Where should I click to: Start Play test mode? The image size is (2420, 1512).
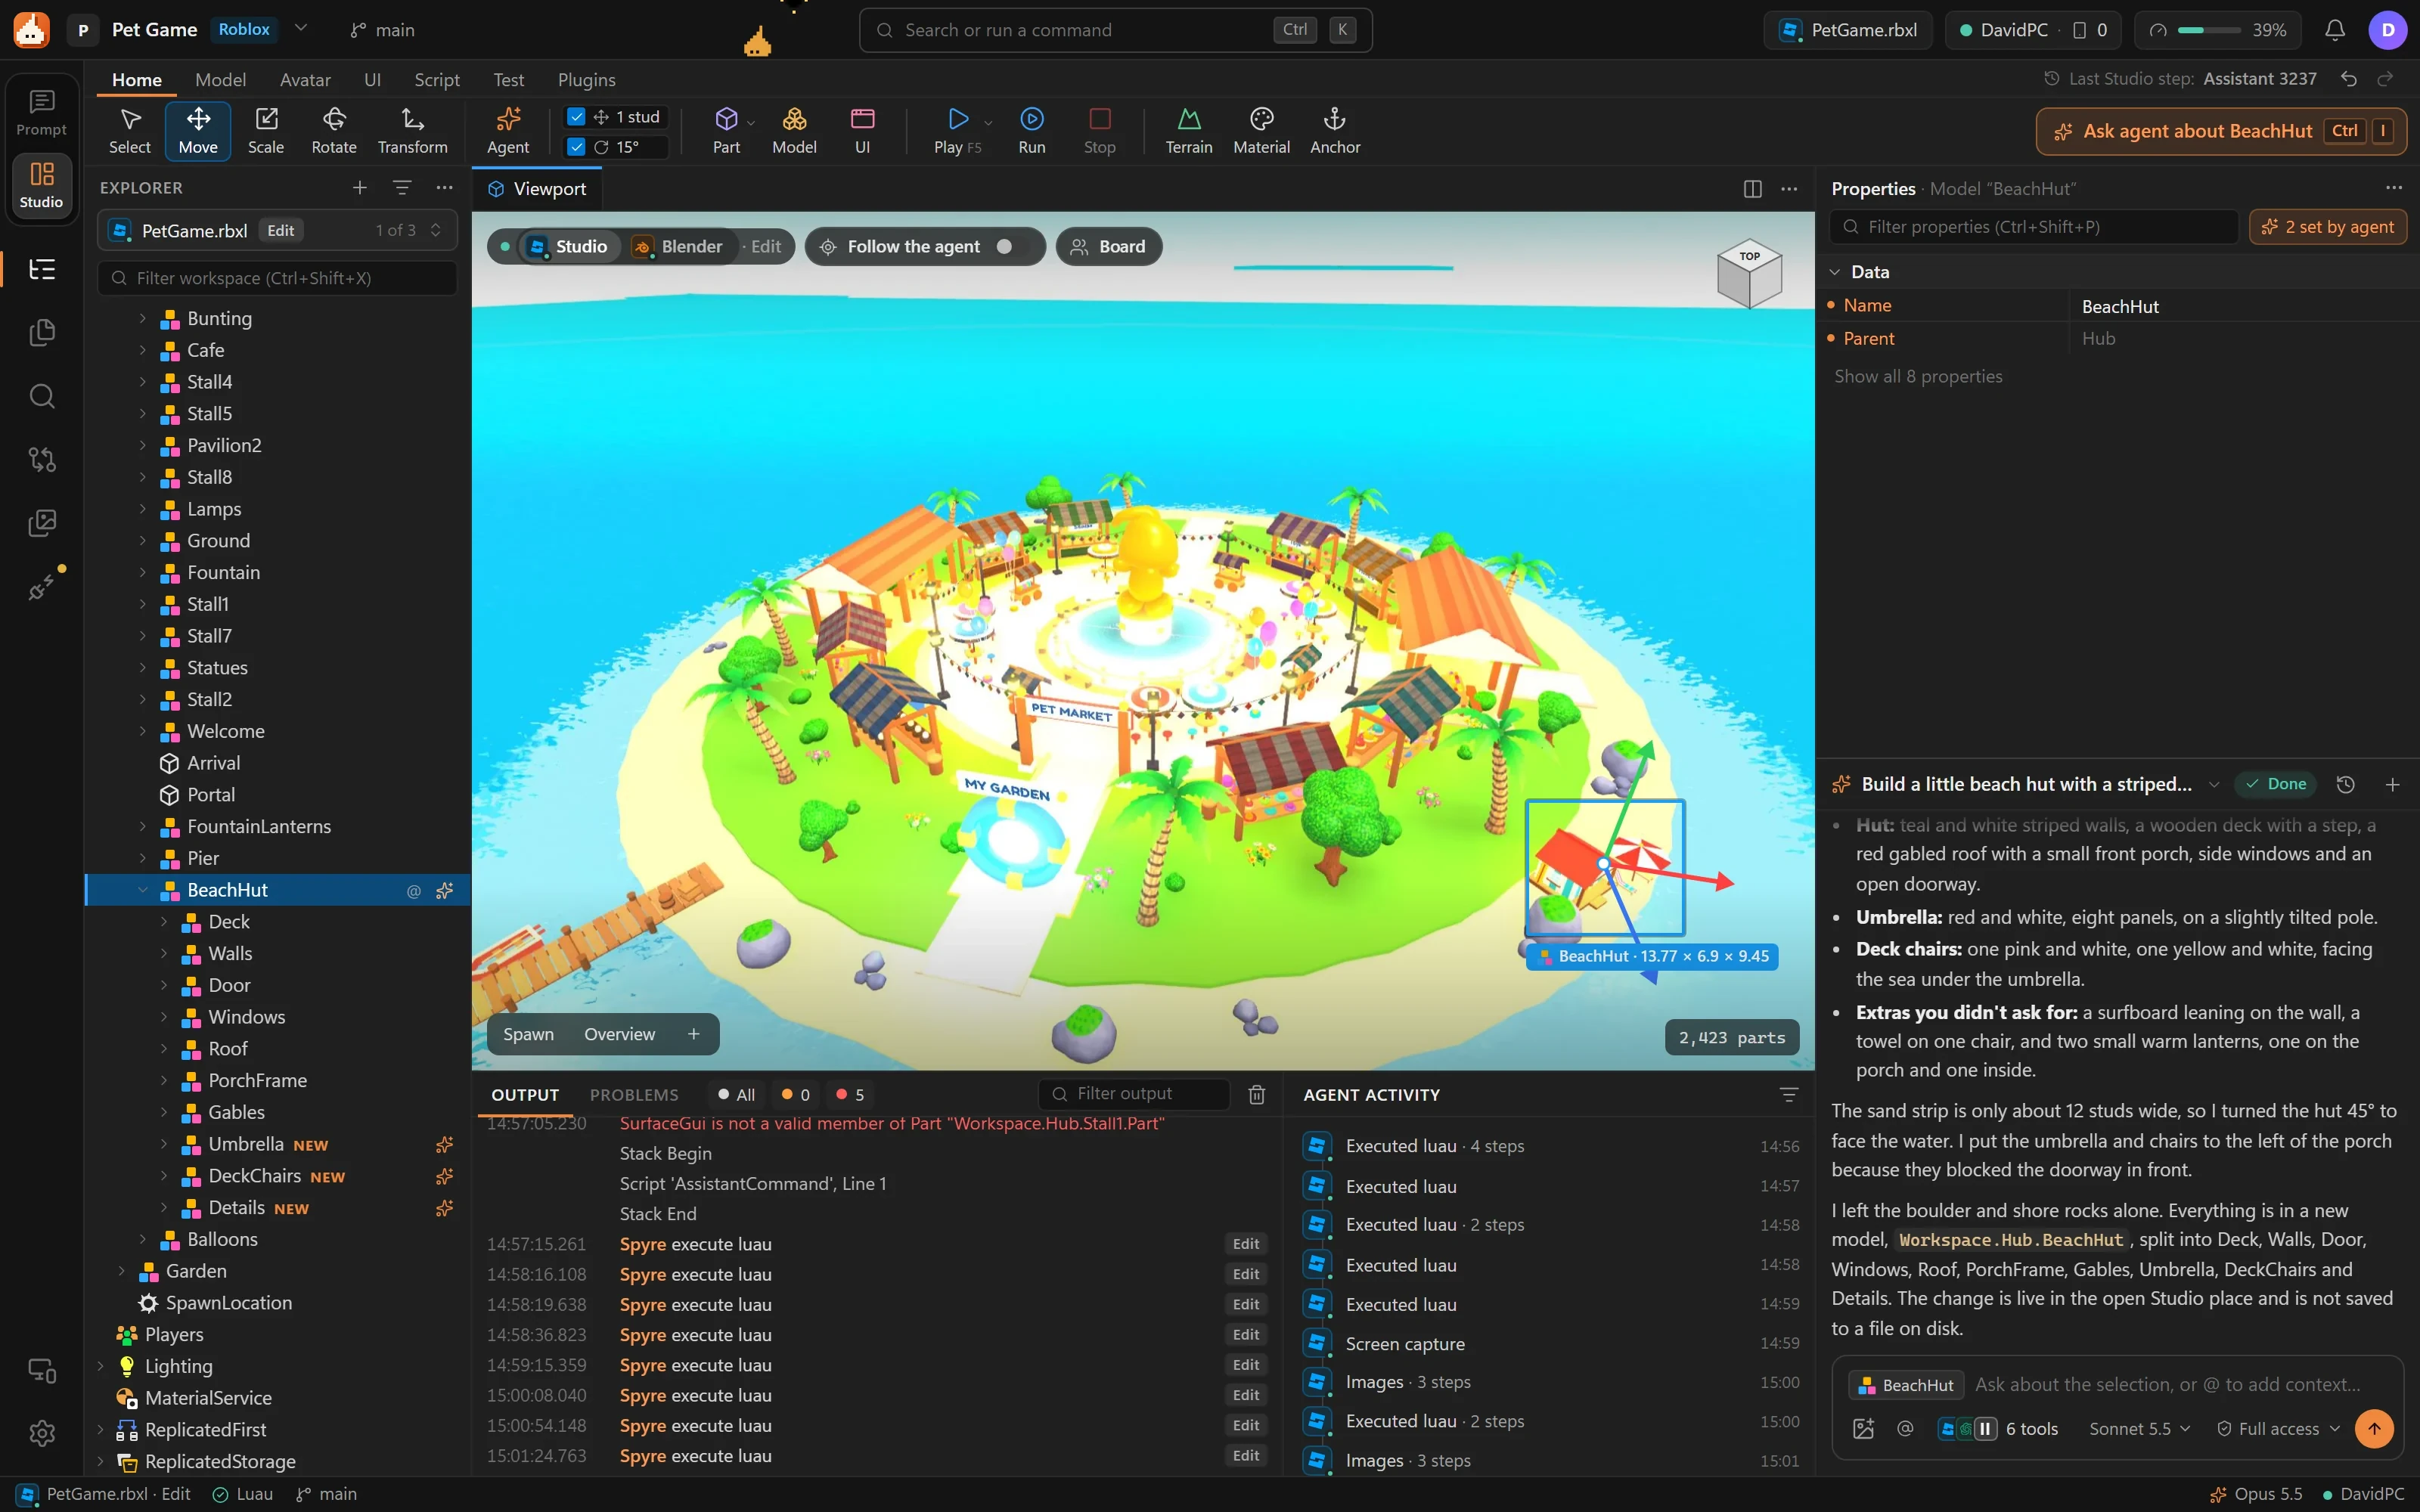(957, 131)
